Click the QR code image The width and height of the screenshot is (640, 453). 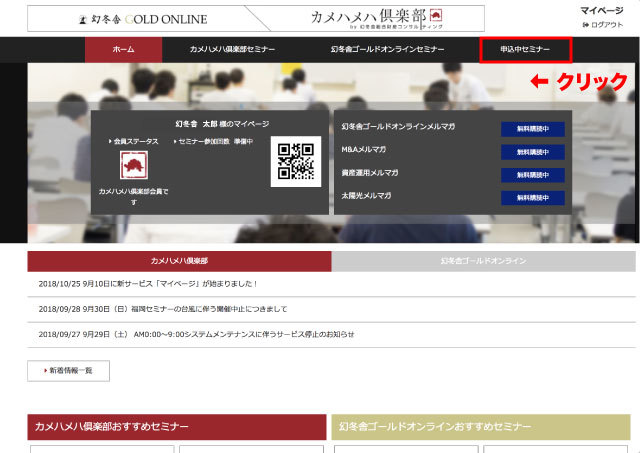295,162
